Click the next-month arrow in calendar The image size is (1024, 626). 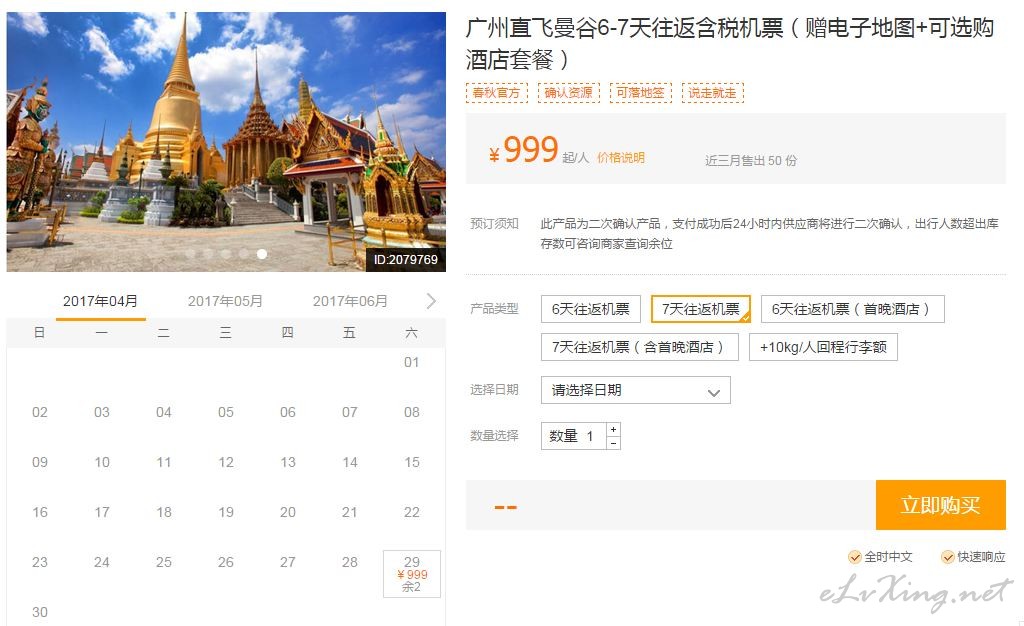pos(430,301)
